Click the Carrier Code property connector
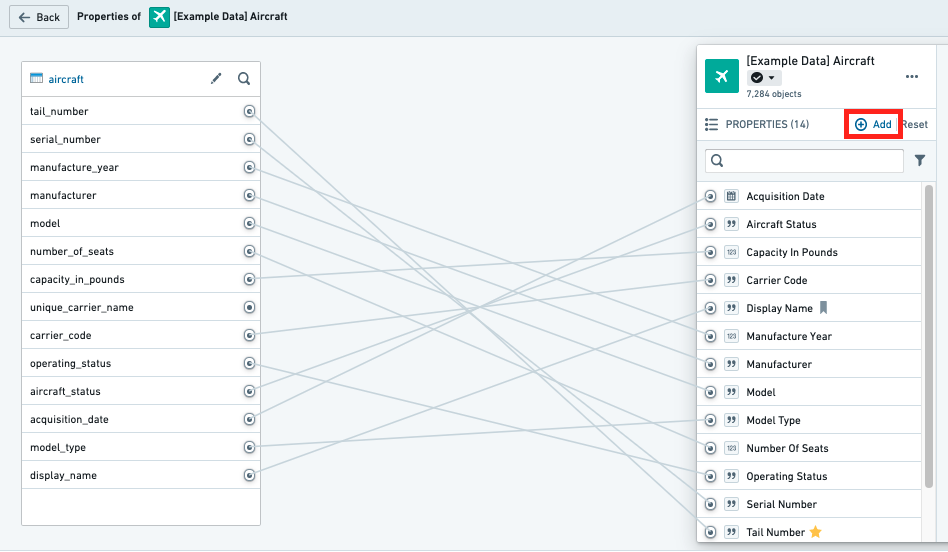The height and width of the screenshot is (552, 948). coord(710,281)
